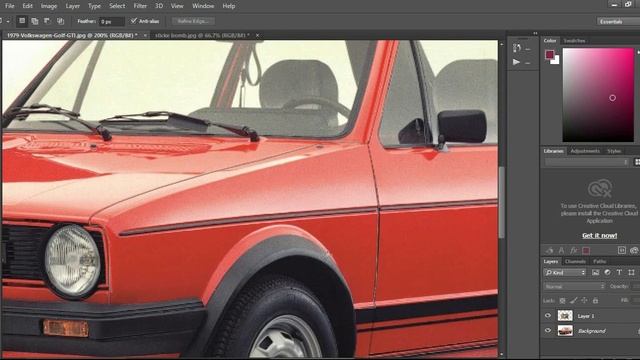Open the Filter menu
Viewport: 640px width, 360px height.
[140, 6]
